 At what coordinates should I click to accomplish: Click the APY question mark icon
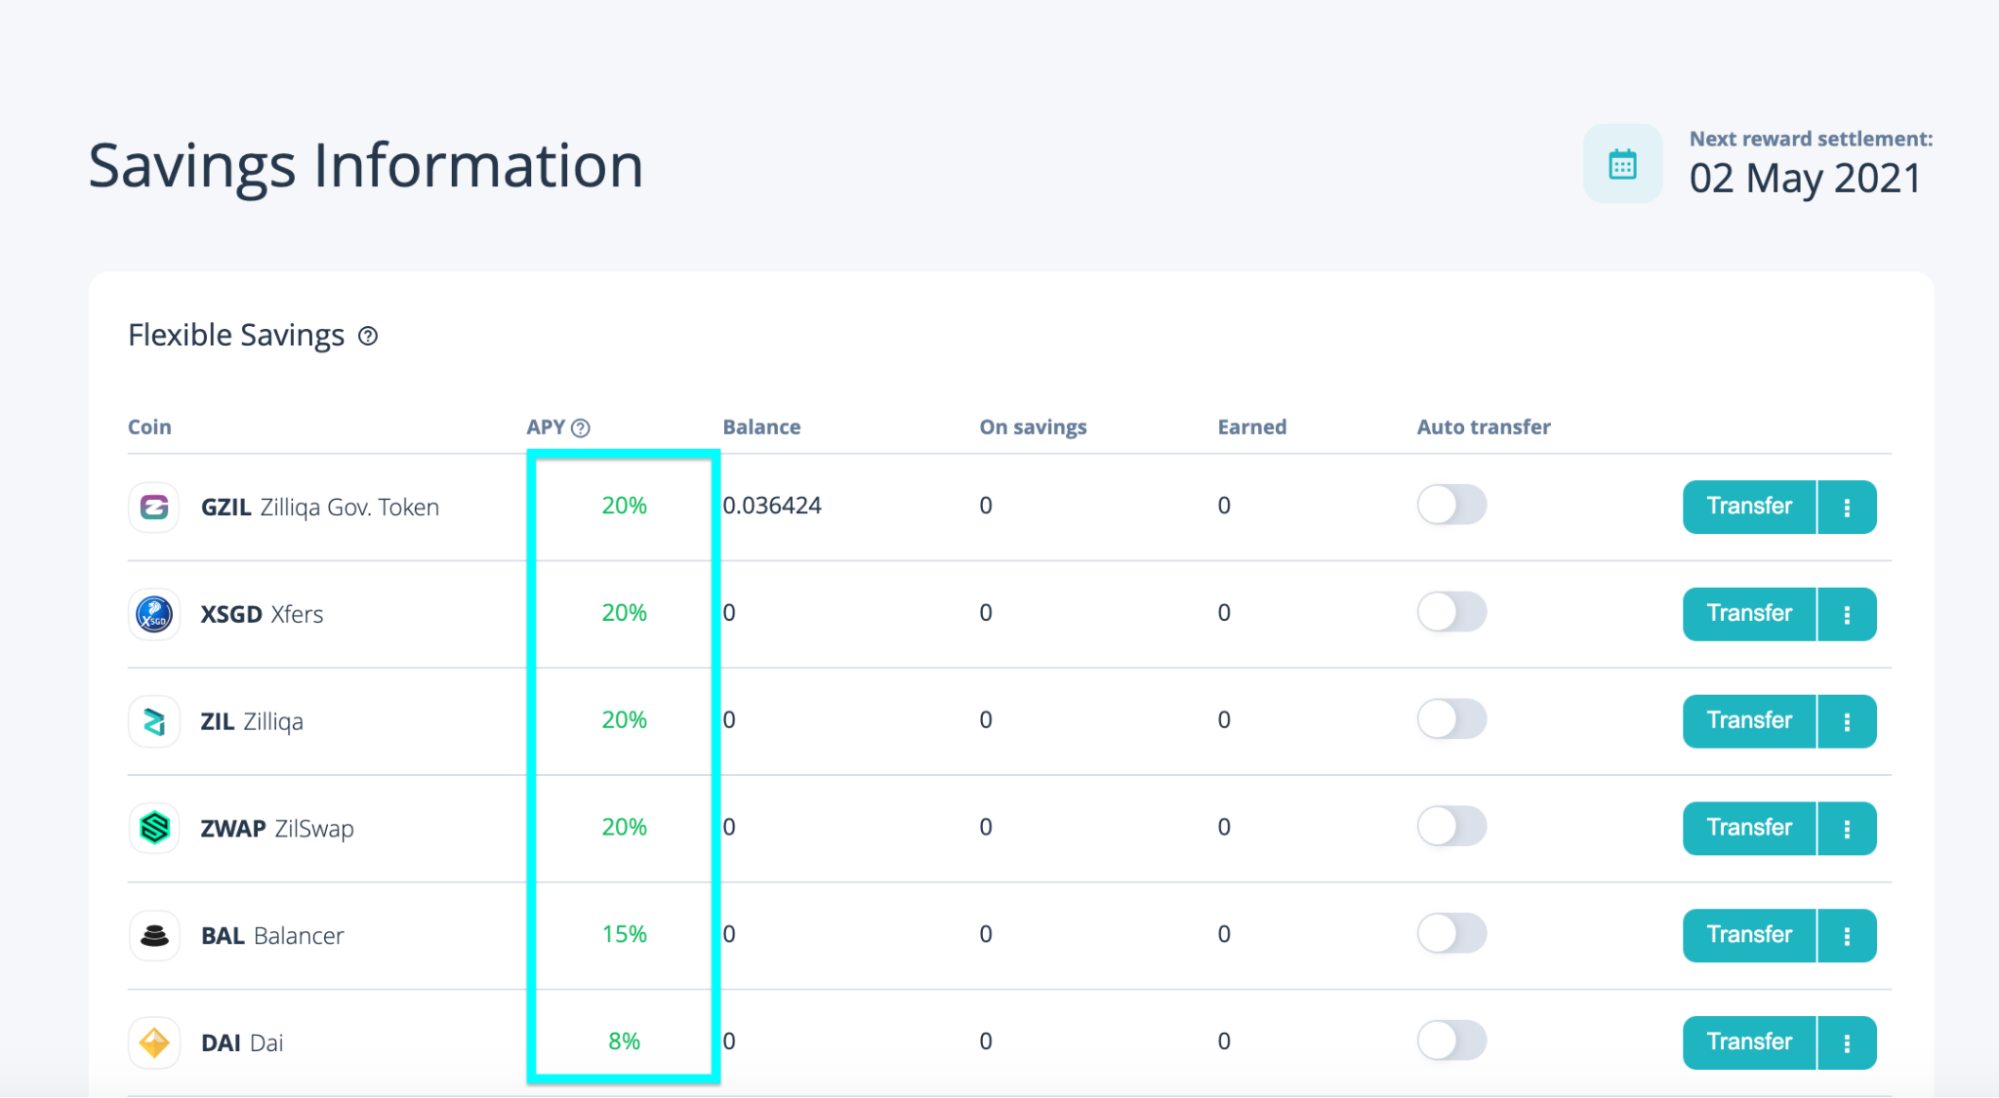click(x=580, y=428)
